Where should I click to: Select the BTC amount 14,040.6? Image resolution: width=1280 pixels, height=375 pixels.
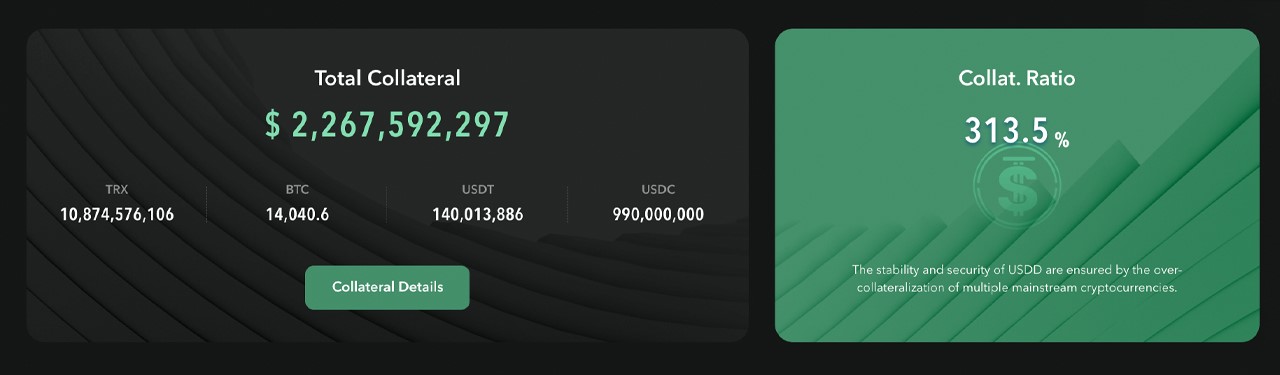tap(297, 214)
